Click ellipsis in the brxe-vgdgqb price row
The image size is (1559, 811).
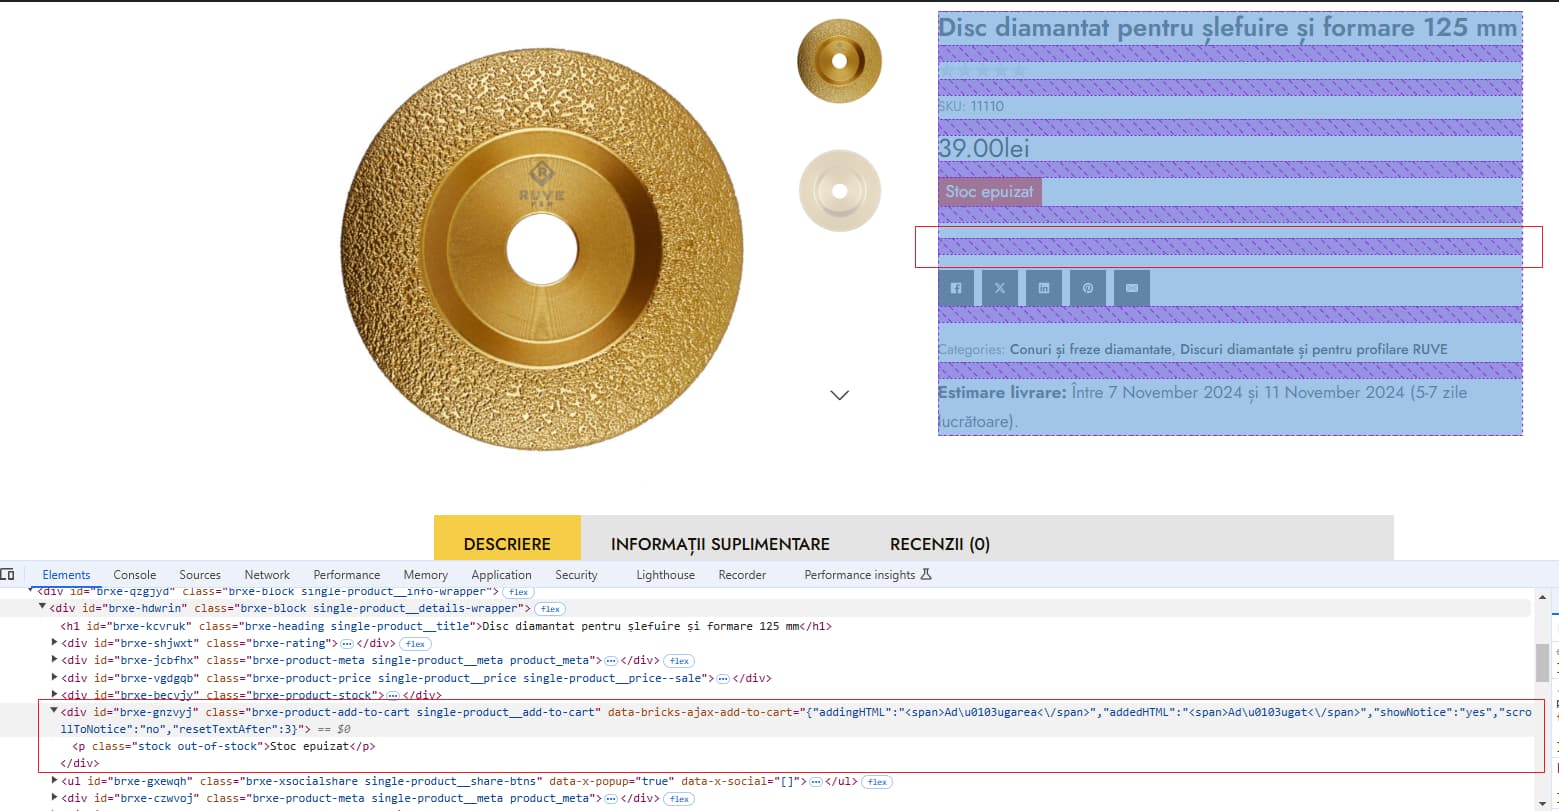click(723, 677)
